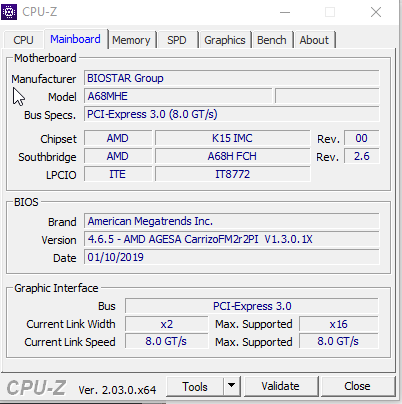Open the Memory tab

pos(131,40)
